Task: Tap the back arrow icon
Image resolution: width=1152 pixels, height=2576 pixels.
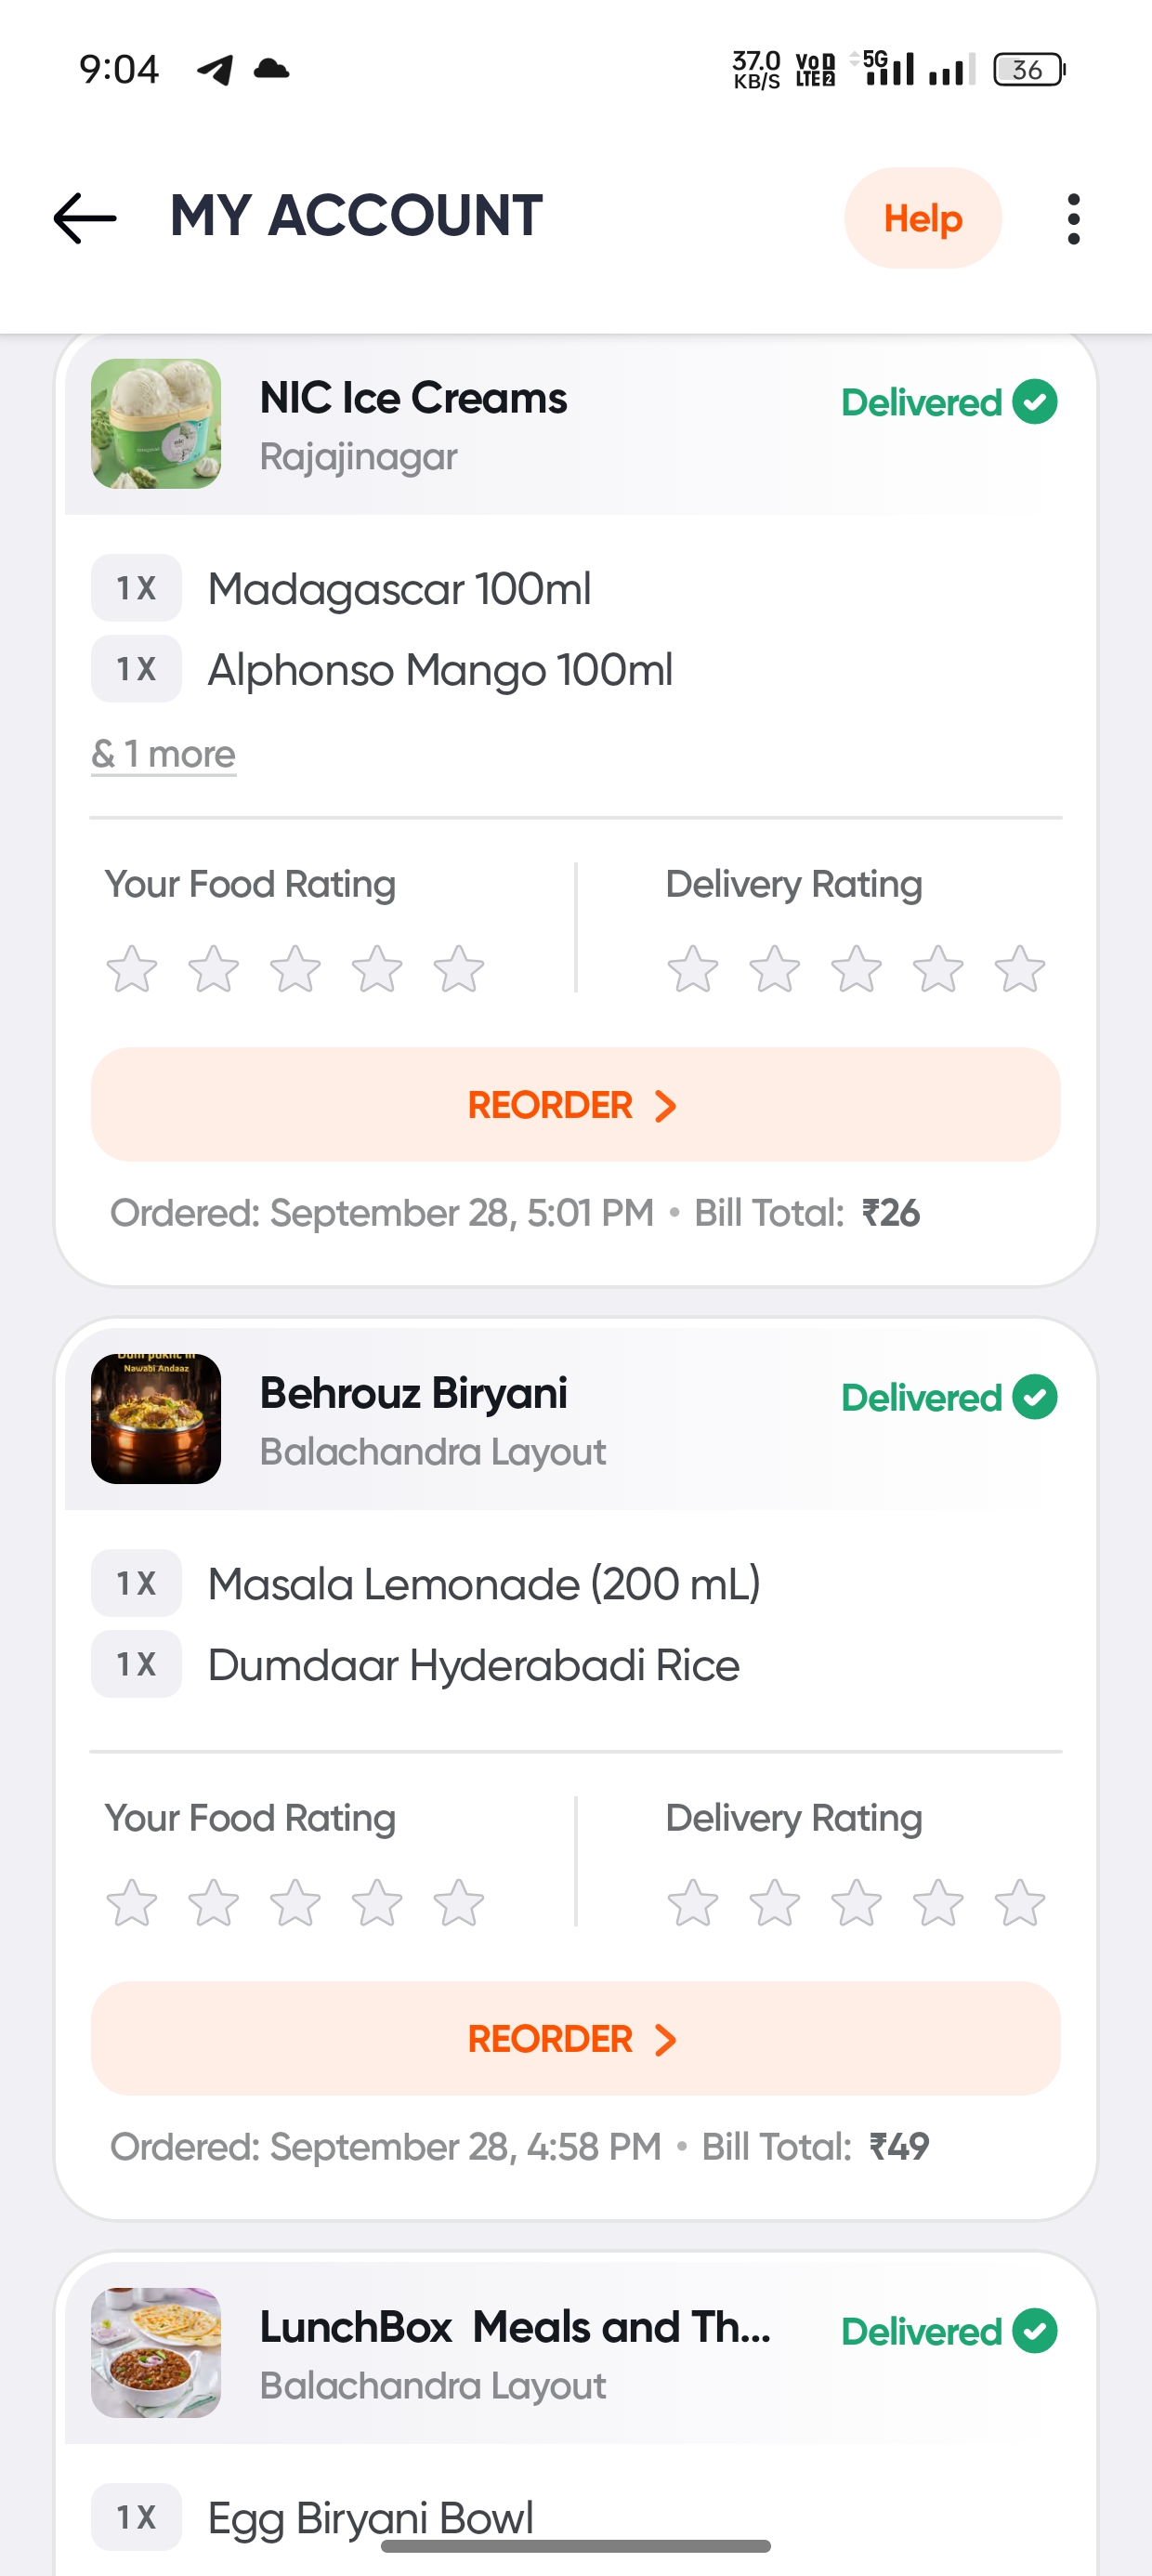Action: 85,218
